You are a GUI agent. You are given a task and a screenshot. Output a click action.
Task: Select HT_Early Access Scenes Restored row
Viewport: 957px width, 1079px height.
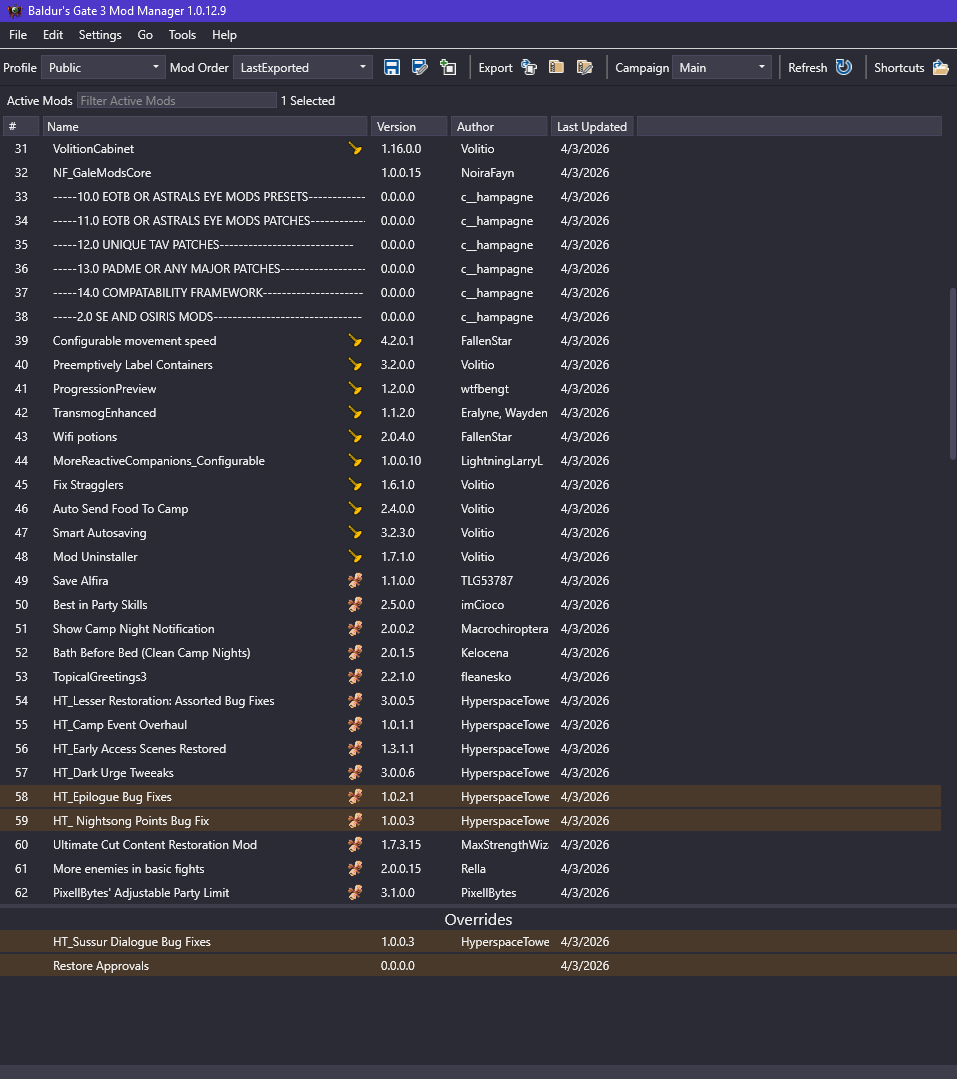click(471, 749)
